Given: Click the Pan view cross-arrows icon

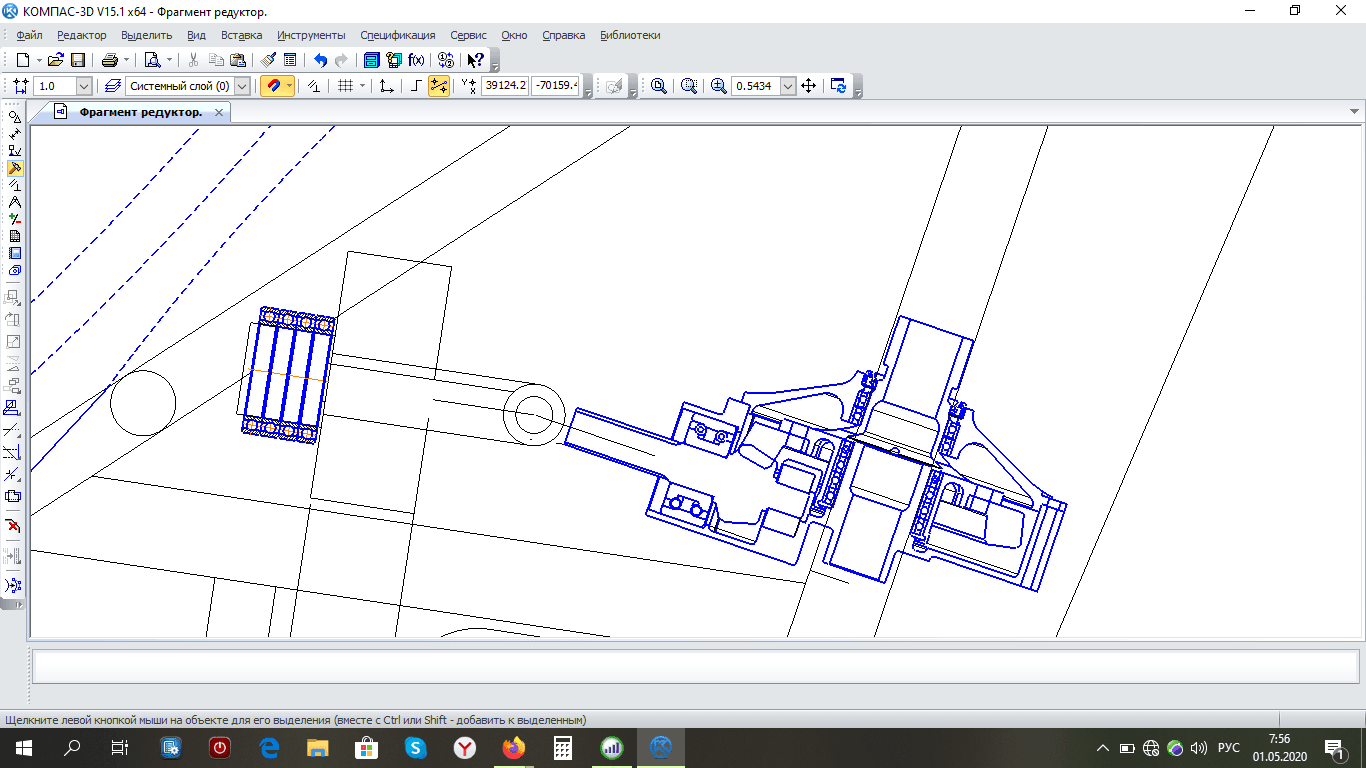Looking at the screenshot, I should tap(809, 86).
